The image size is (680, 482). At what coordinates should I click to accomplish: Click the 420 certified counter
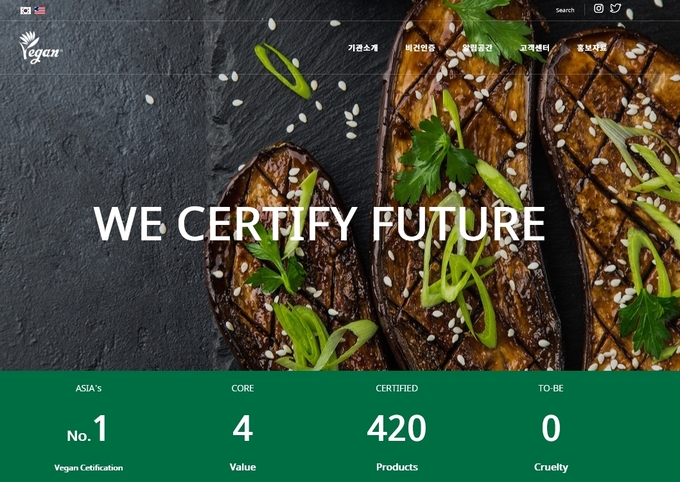coord(397,428)
